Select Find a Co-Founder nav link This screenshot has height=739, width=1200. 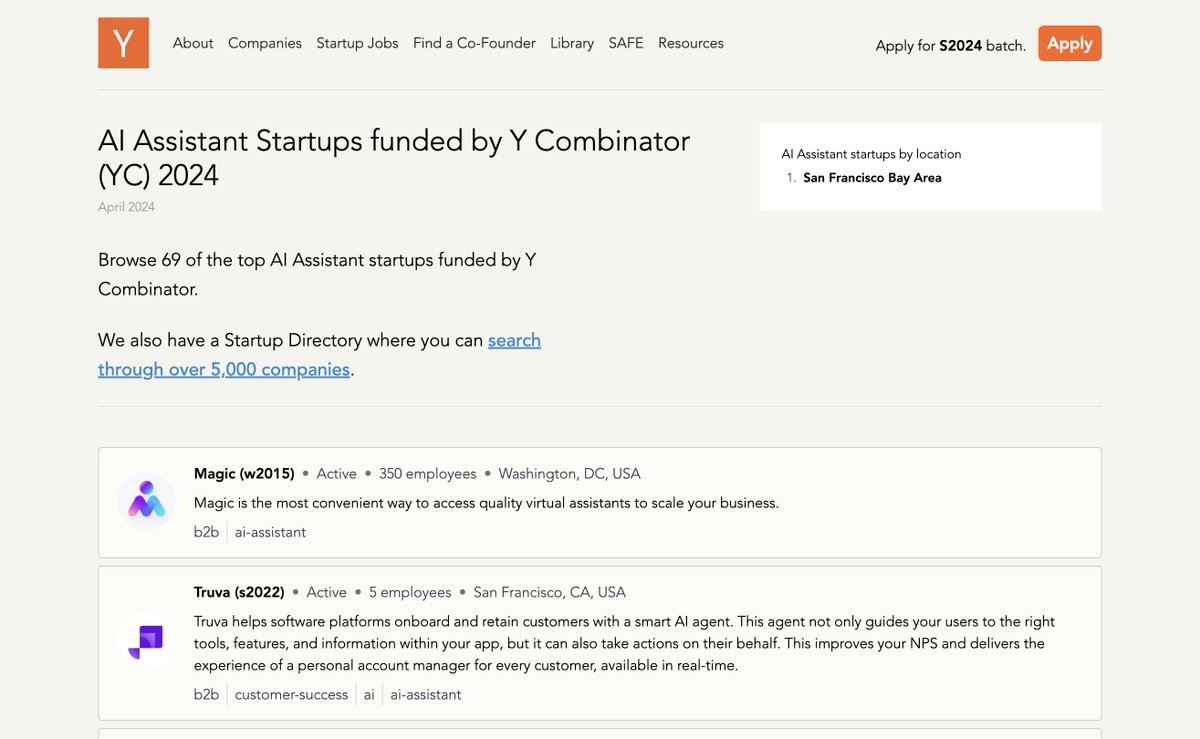click(474, 43)
